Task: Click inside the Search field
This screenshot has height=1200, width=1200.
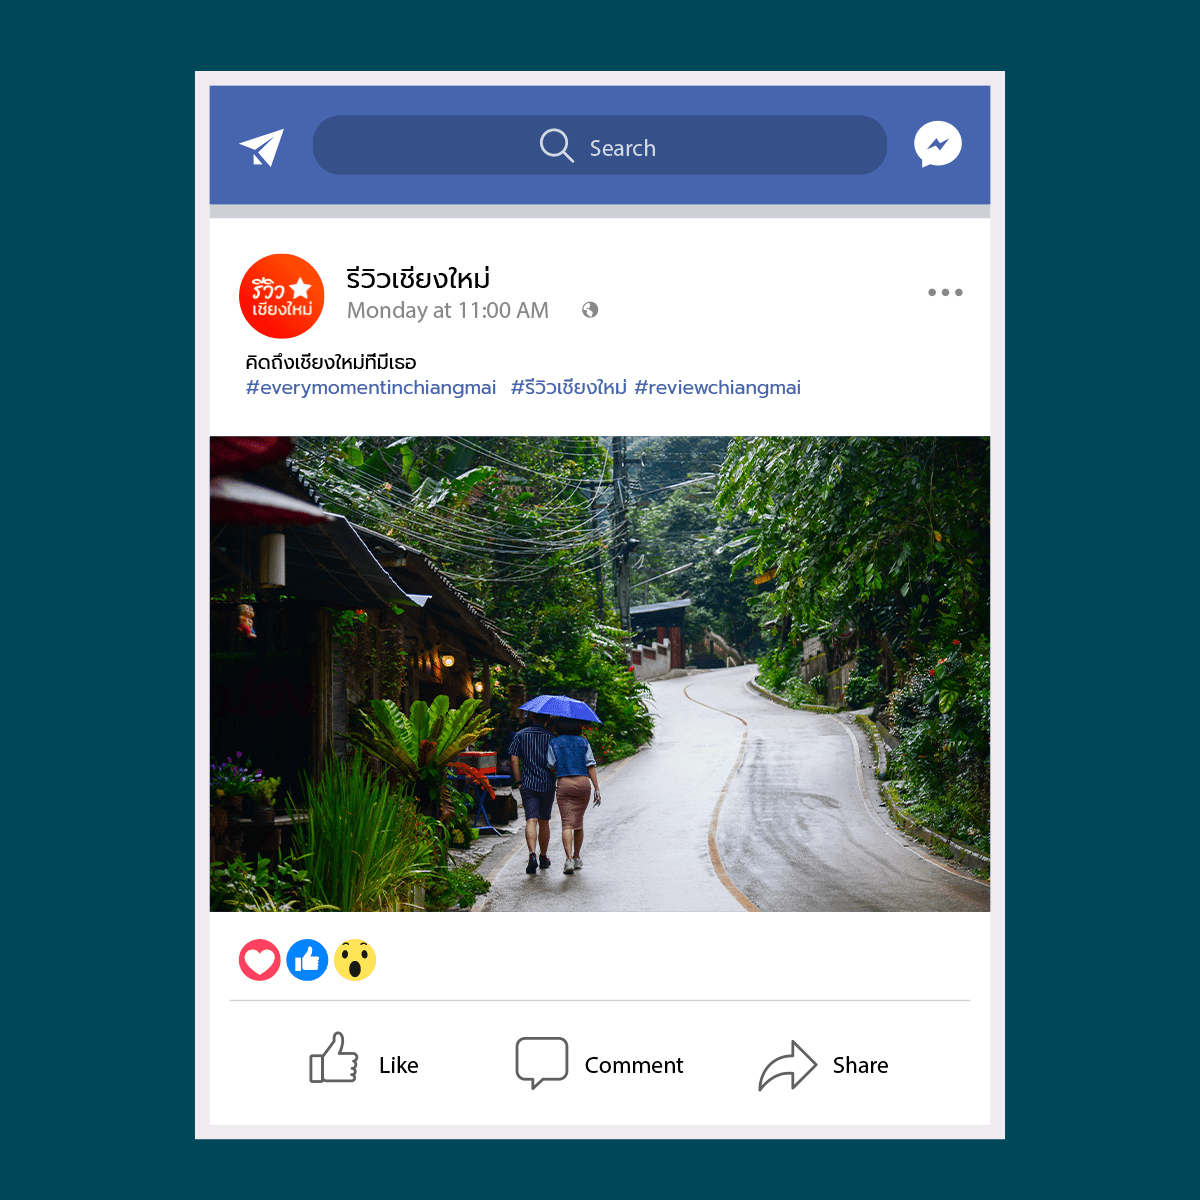Action: point(600,145)
